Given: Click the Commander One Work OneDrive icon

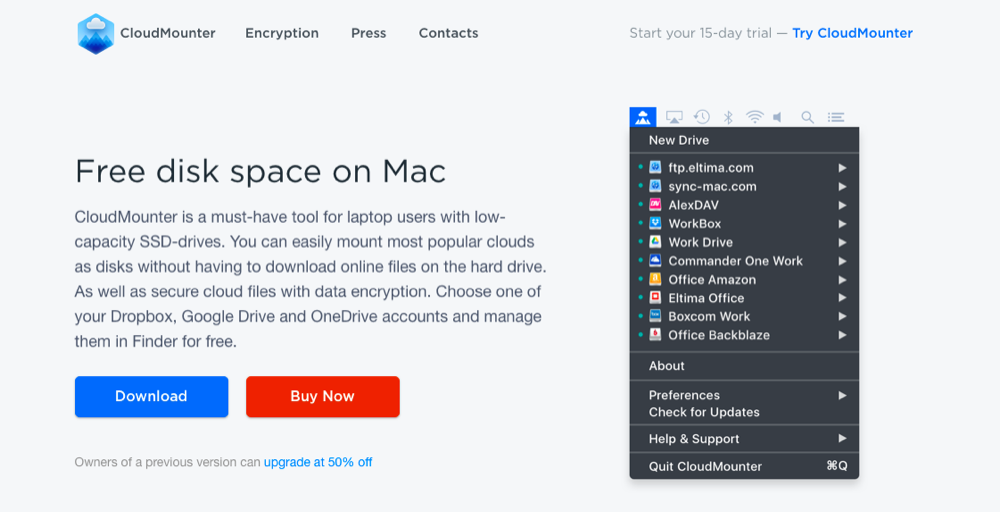Looking at the screenshot, I should coord(655,260).
